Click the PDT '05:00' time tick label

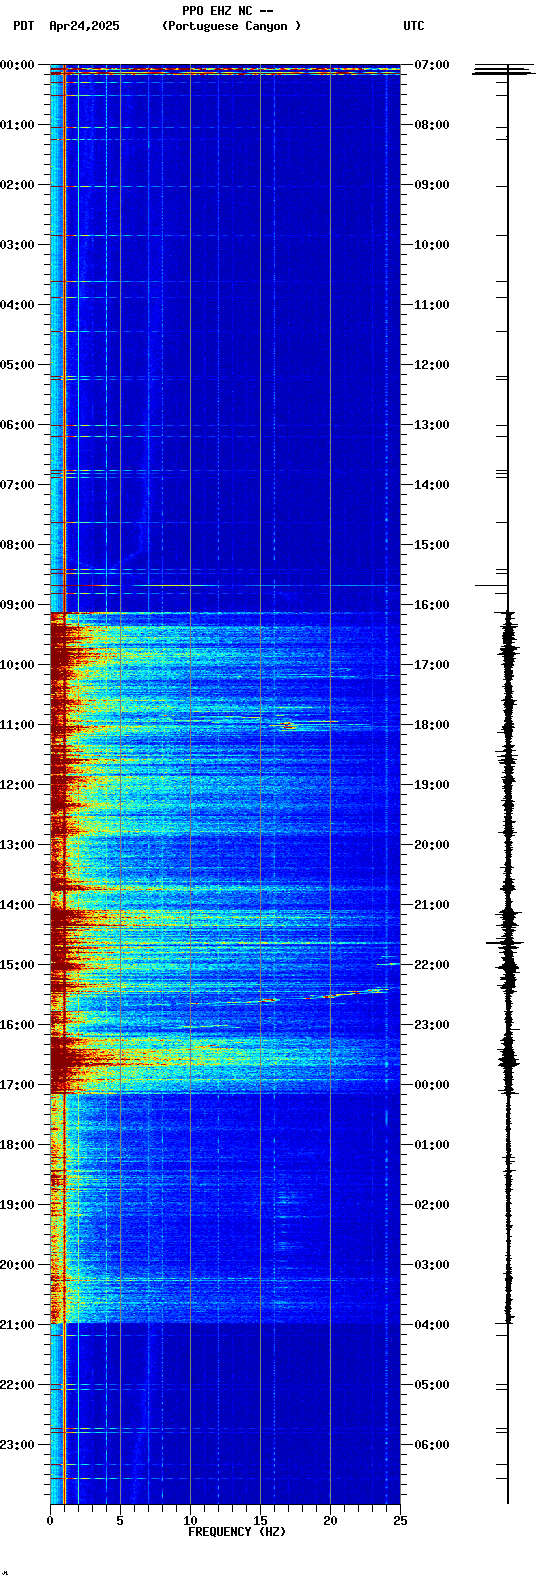click(x=17, y=365)
